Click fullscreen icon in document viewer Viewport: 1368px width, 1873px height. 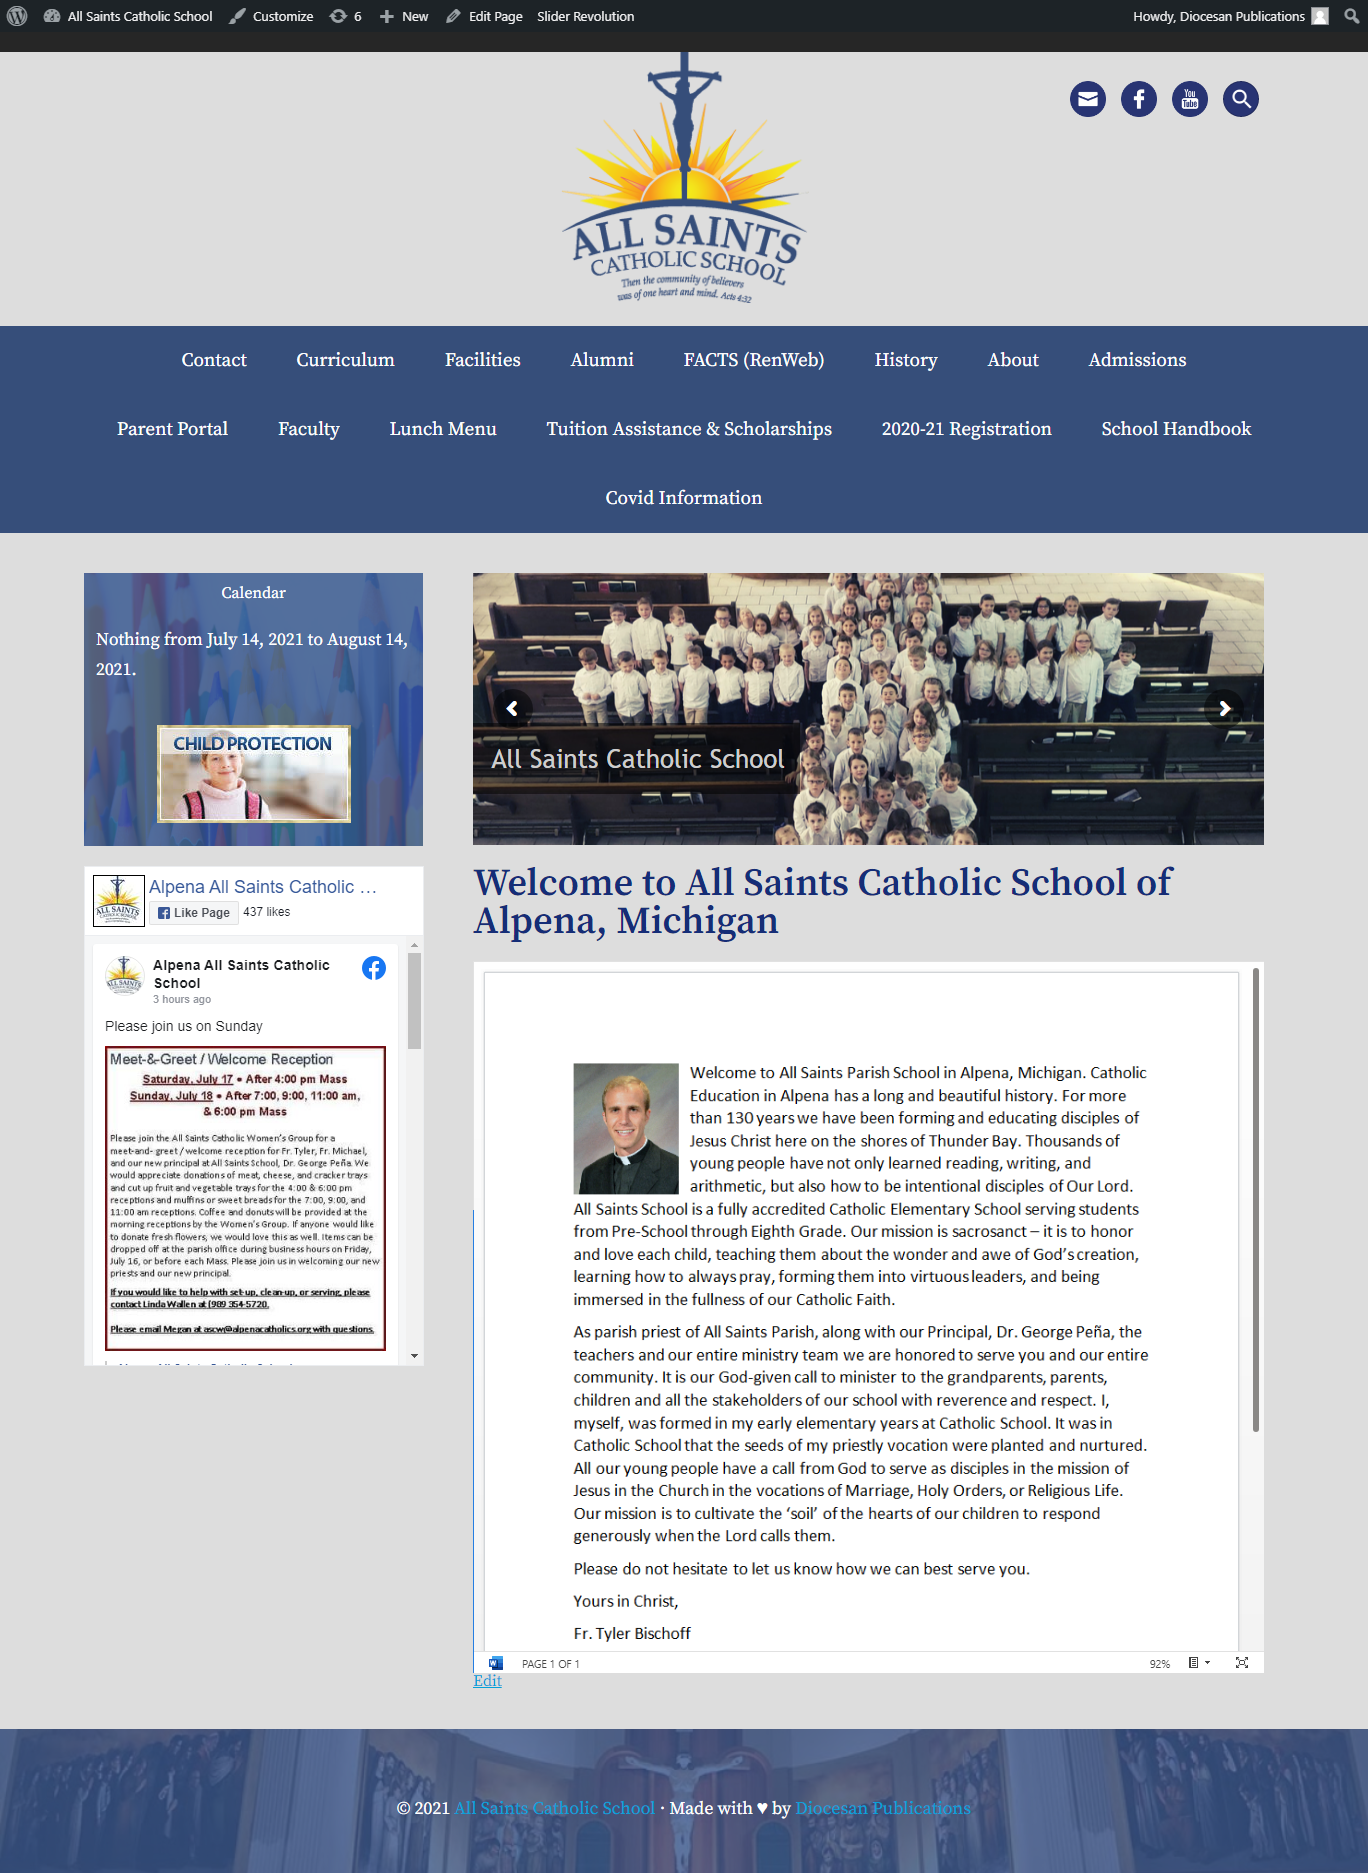(x=1241, y=1663)
